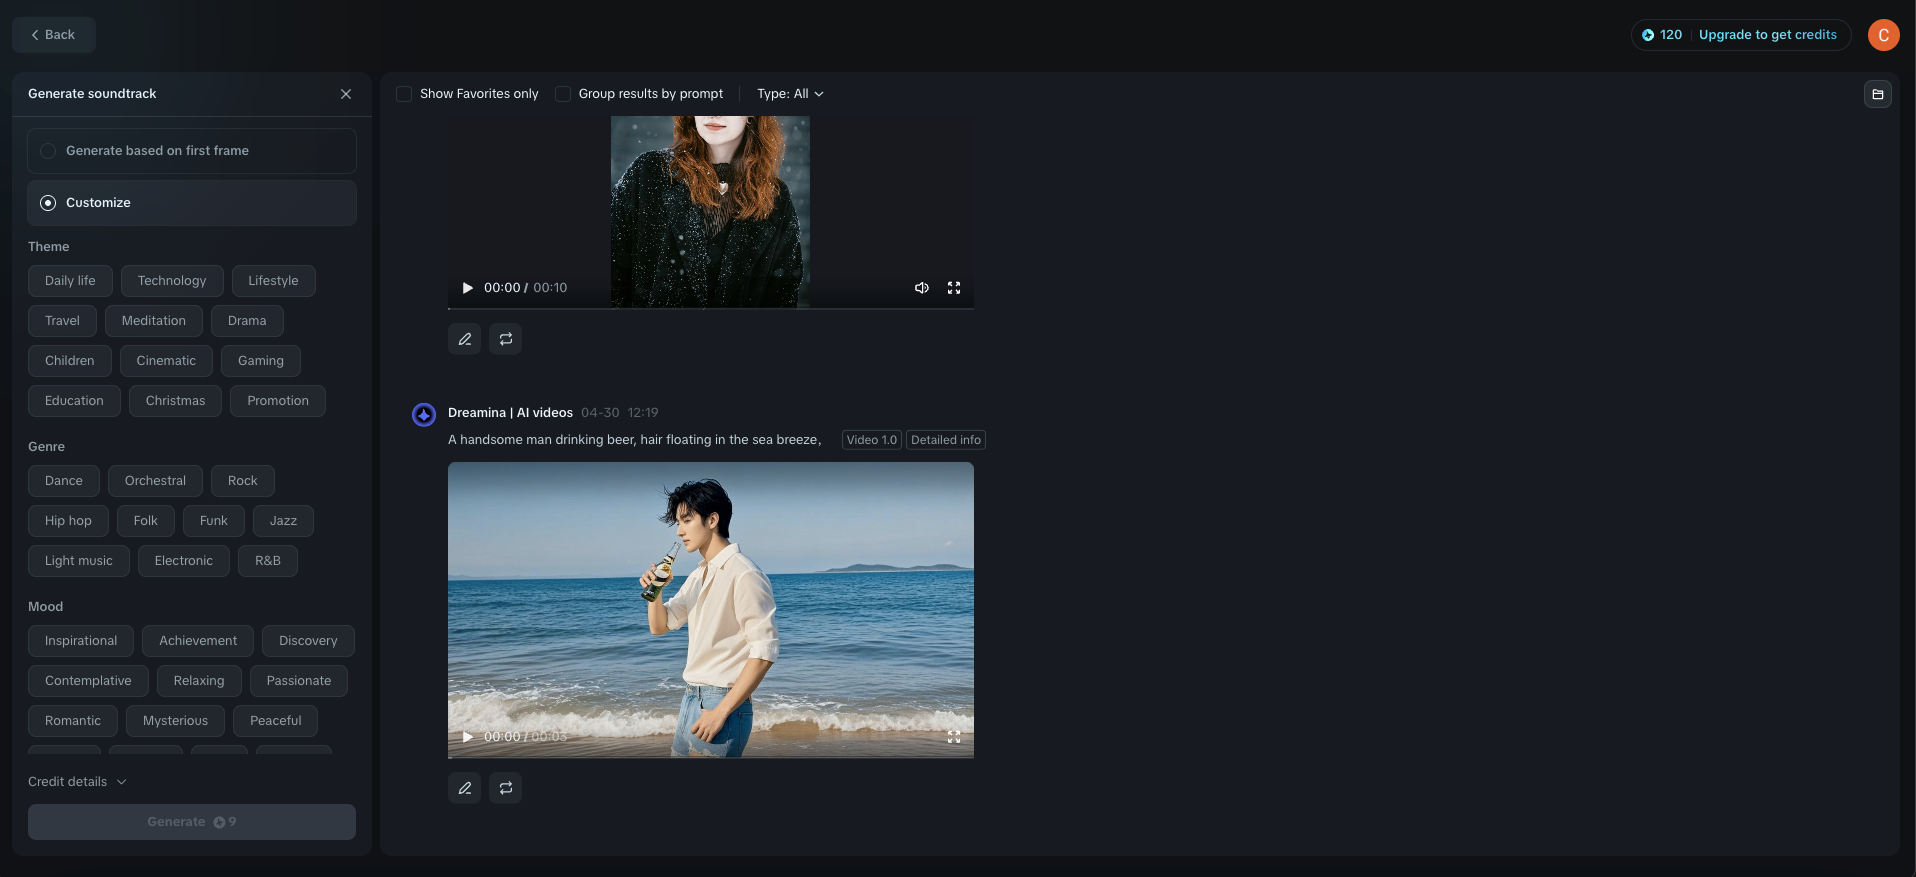Choose the Hip hop genre

[x=68, y=521]
